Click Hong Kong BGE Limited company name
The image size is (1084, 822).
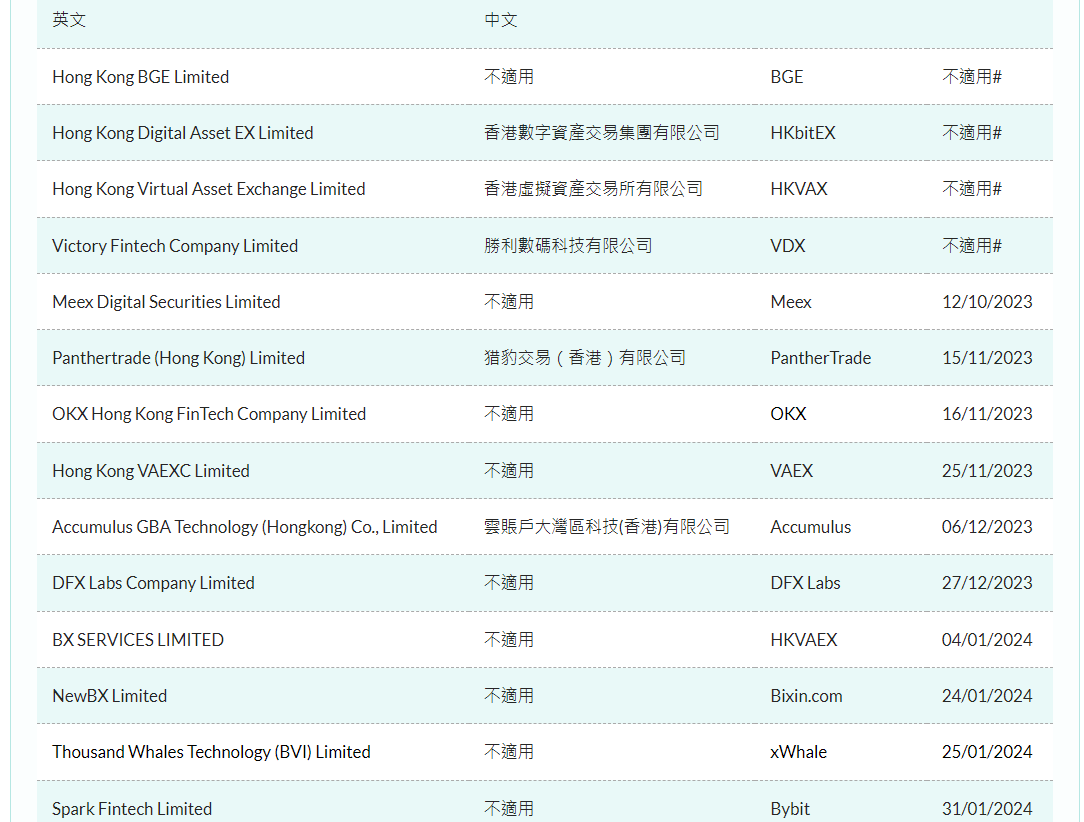[x=140, y=77]
